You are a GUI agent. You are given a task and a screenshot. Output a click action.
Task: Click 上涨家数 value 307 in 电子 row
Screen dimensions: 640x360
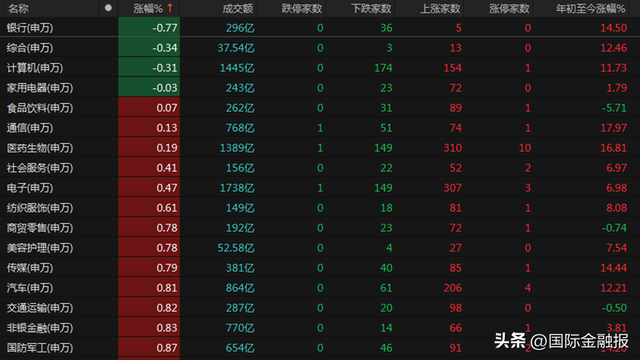453,188
